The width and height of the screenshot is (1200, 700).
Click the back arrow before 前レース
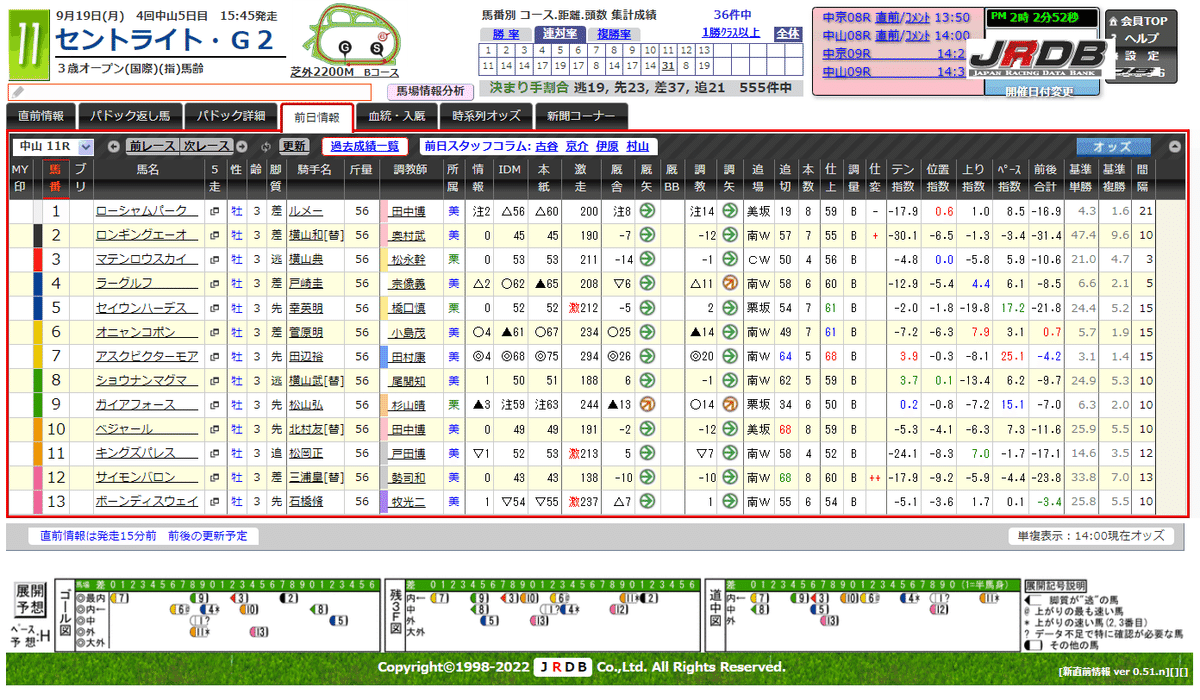[x=113, y=146]
